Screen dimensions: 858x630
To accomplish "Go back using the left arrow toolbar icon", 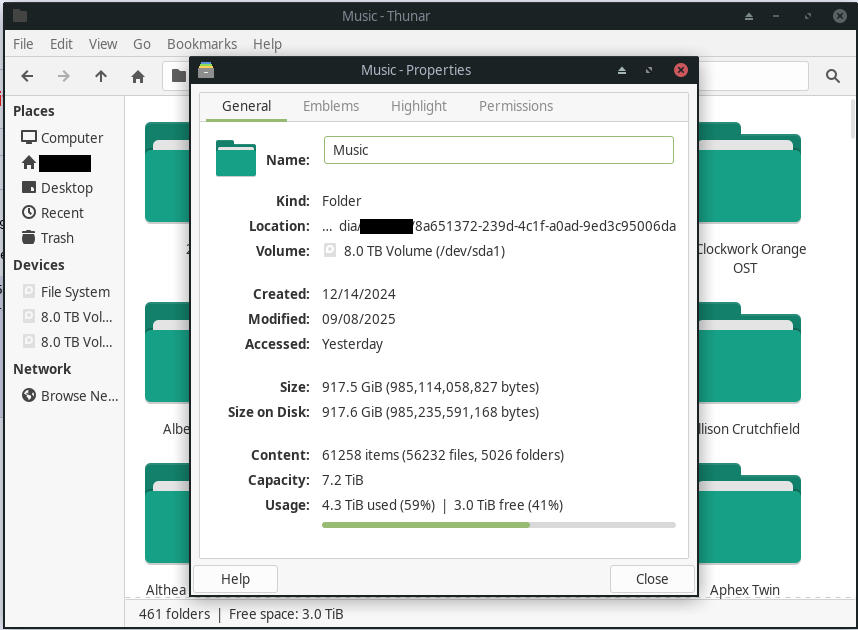I will [27, 76].
